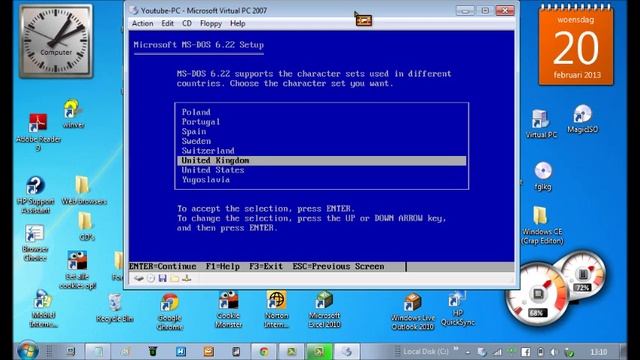Click the CD drive icon in Virtual PC status bar
The width and height of the screenshot is (640, 360).
coord(151,278)
